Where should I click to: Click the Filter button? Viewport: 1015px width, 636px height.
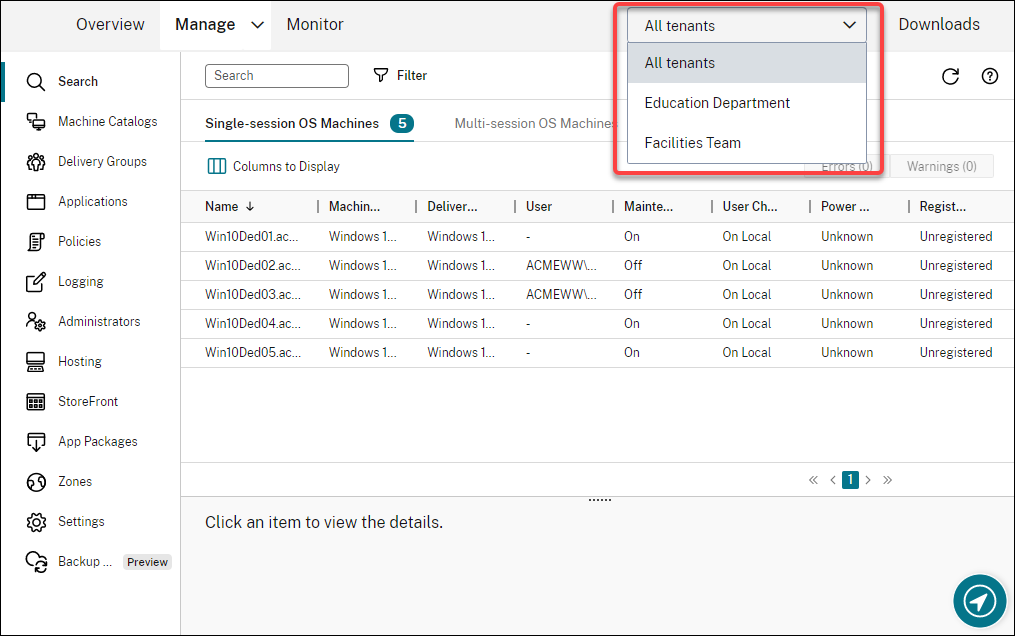pyautogui.click(x=400, y=76)
